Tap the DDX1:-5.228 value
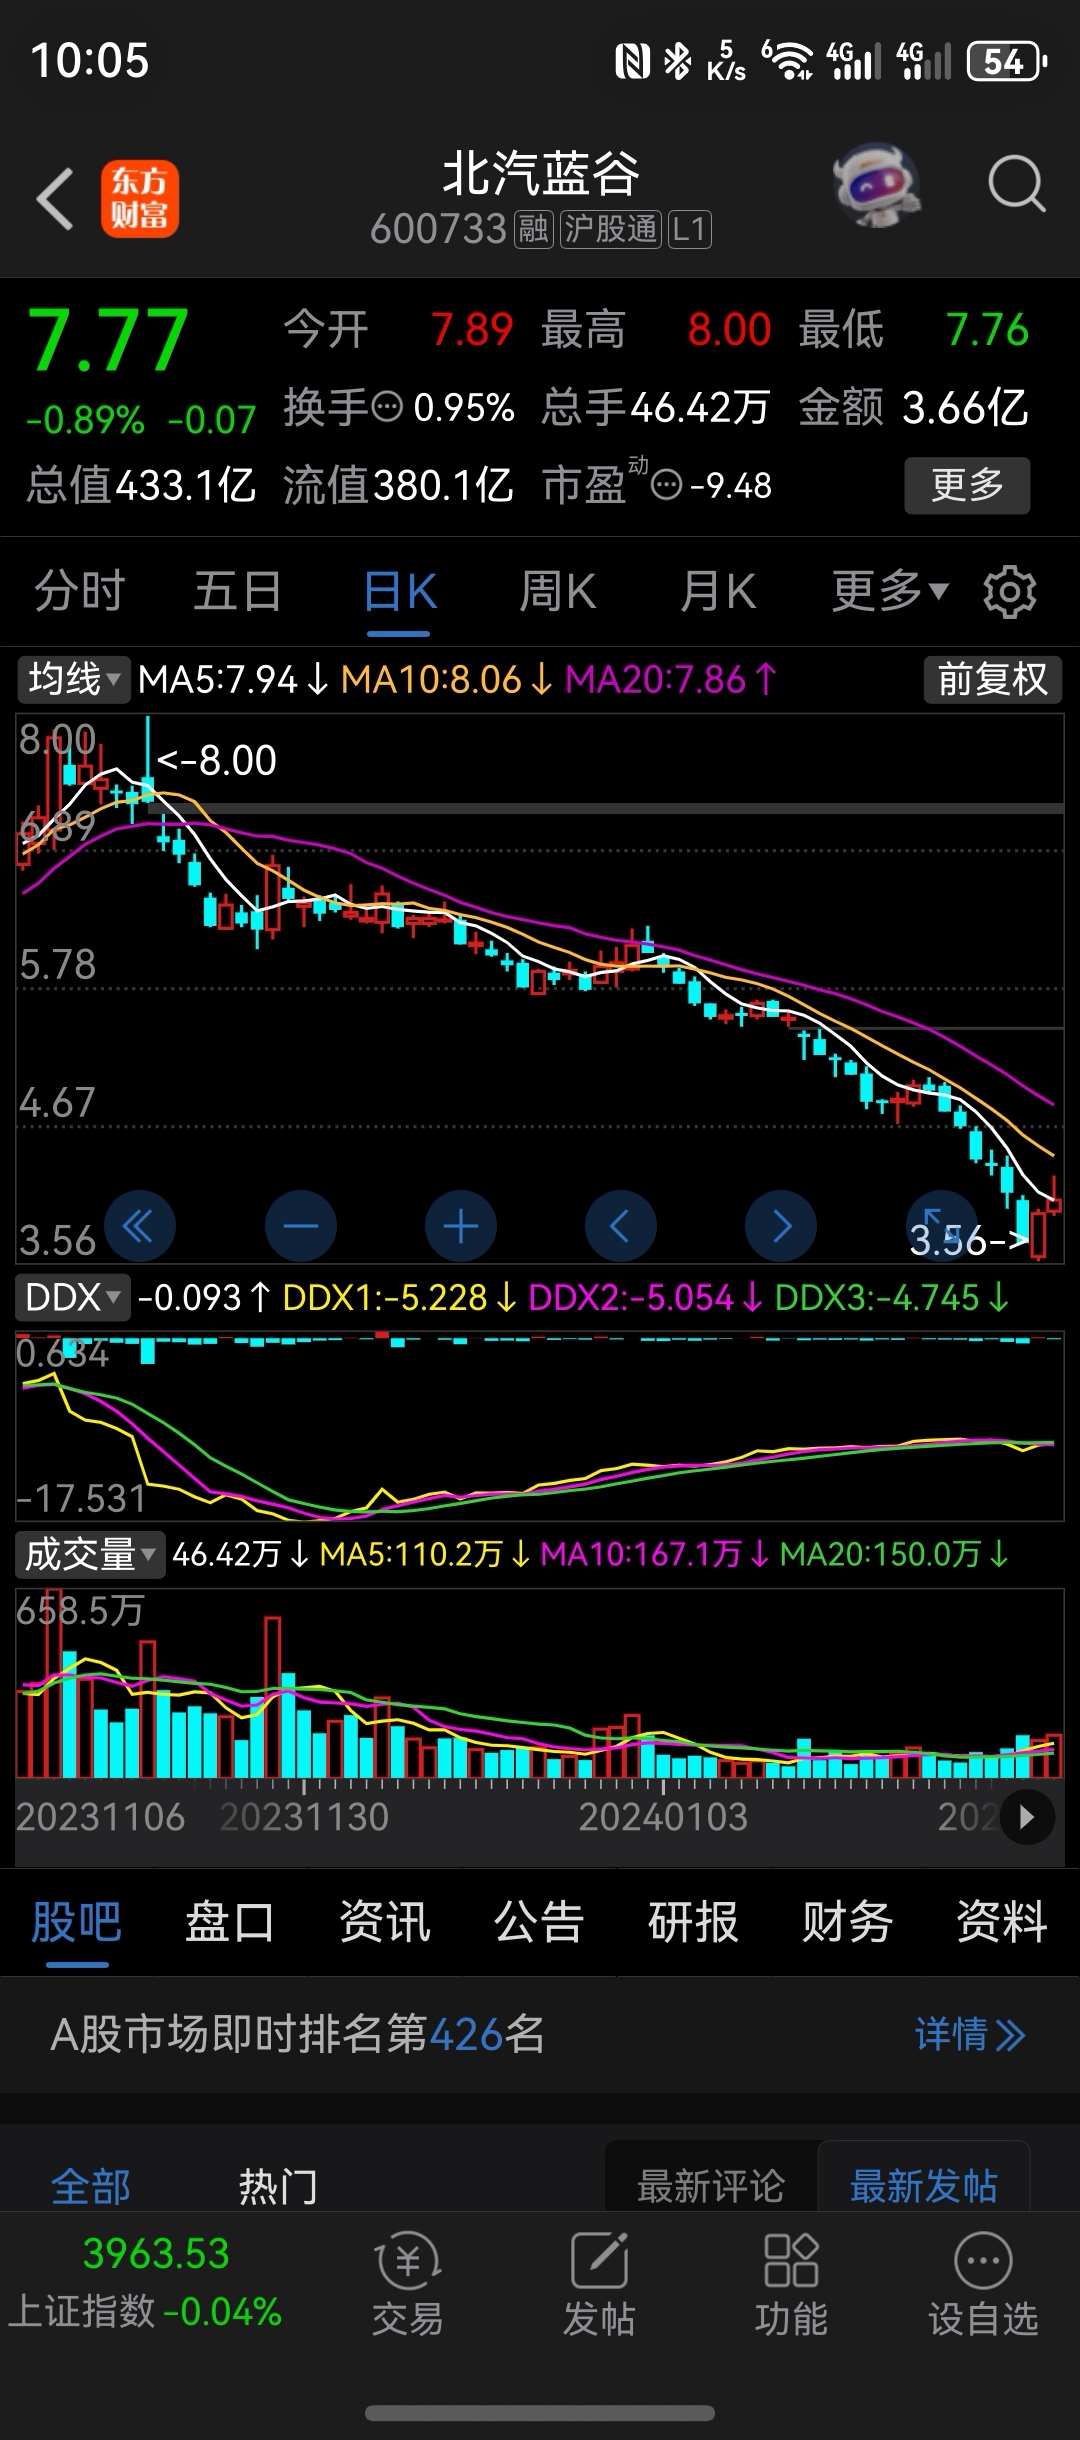This screenshot has height=2440, width=1080. (x=398, y=1297)
